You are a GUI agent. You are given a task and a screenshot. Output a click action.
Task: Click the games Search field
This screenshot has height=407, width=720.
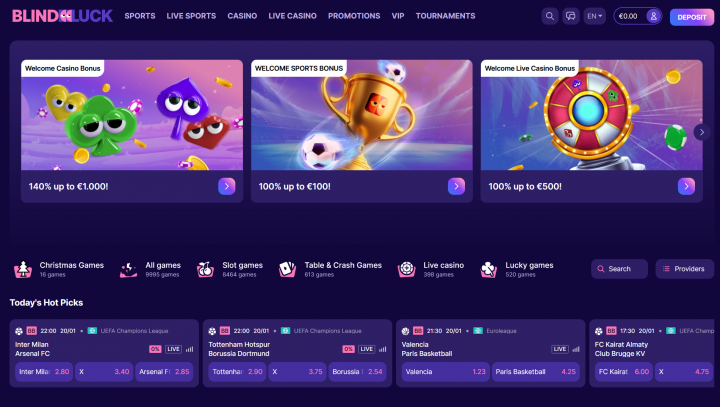point(619,269)
